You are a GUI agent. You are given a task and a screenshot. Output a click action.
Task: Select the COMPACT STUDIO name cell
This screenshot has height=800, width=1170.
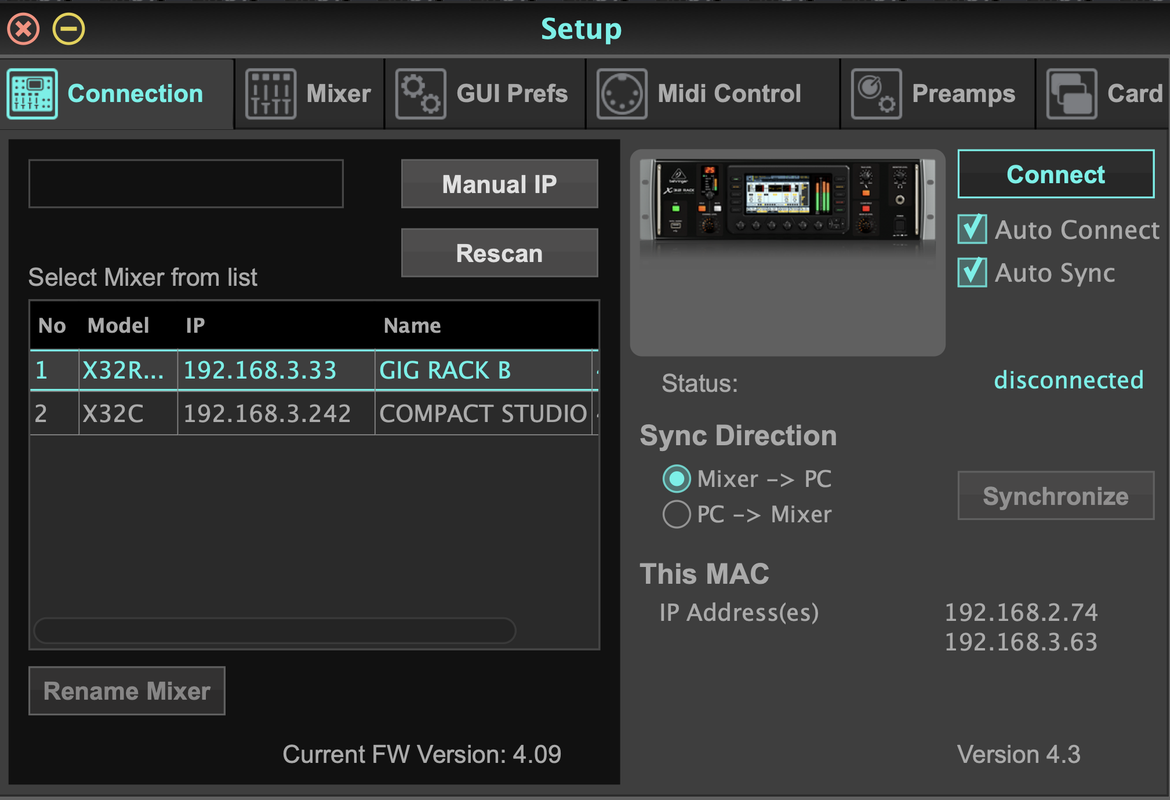tap(484, 413)
